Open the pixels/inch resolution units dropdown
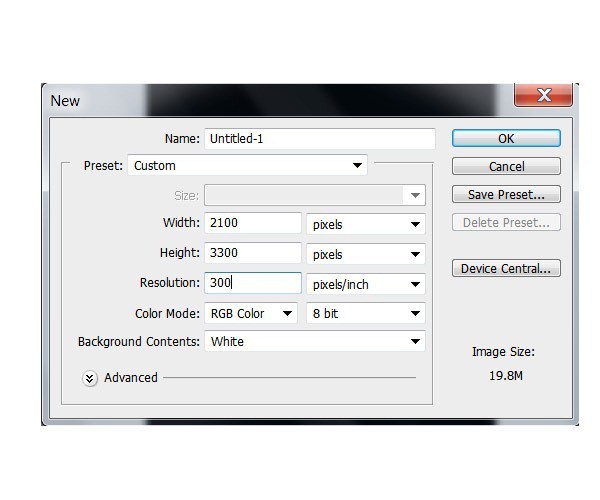Image resolution: width=600 pixels, height=500 pixels. (x=365, y=285)
